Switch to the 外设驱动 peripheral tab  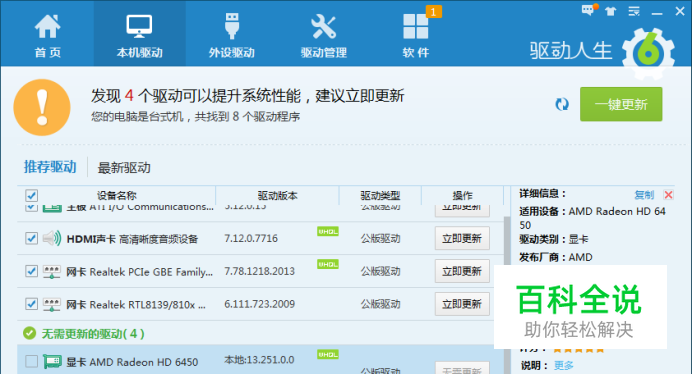[x=232, y=36]
